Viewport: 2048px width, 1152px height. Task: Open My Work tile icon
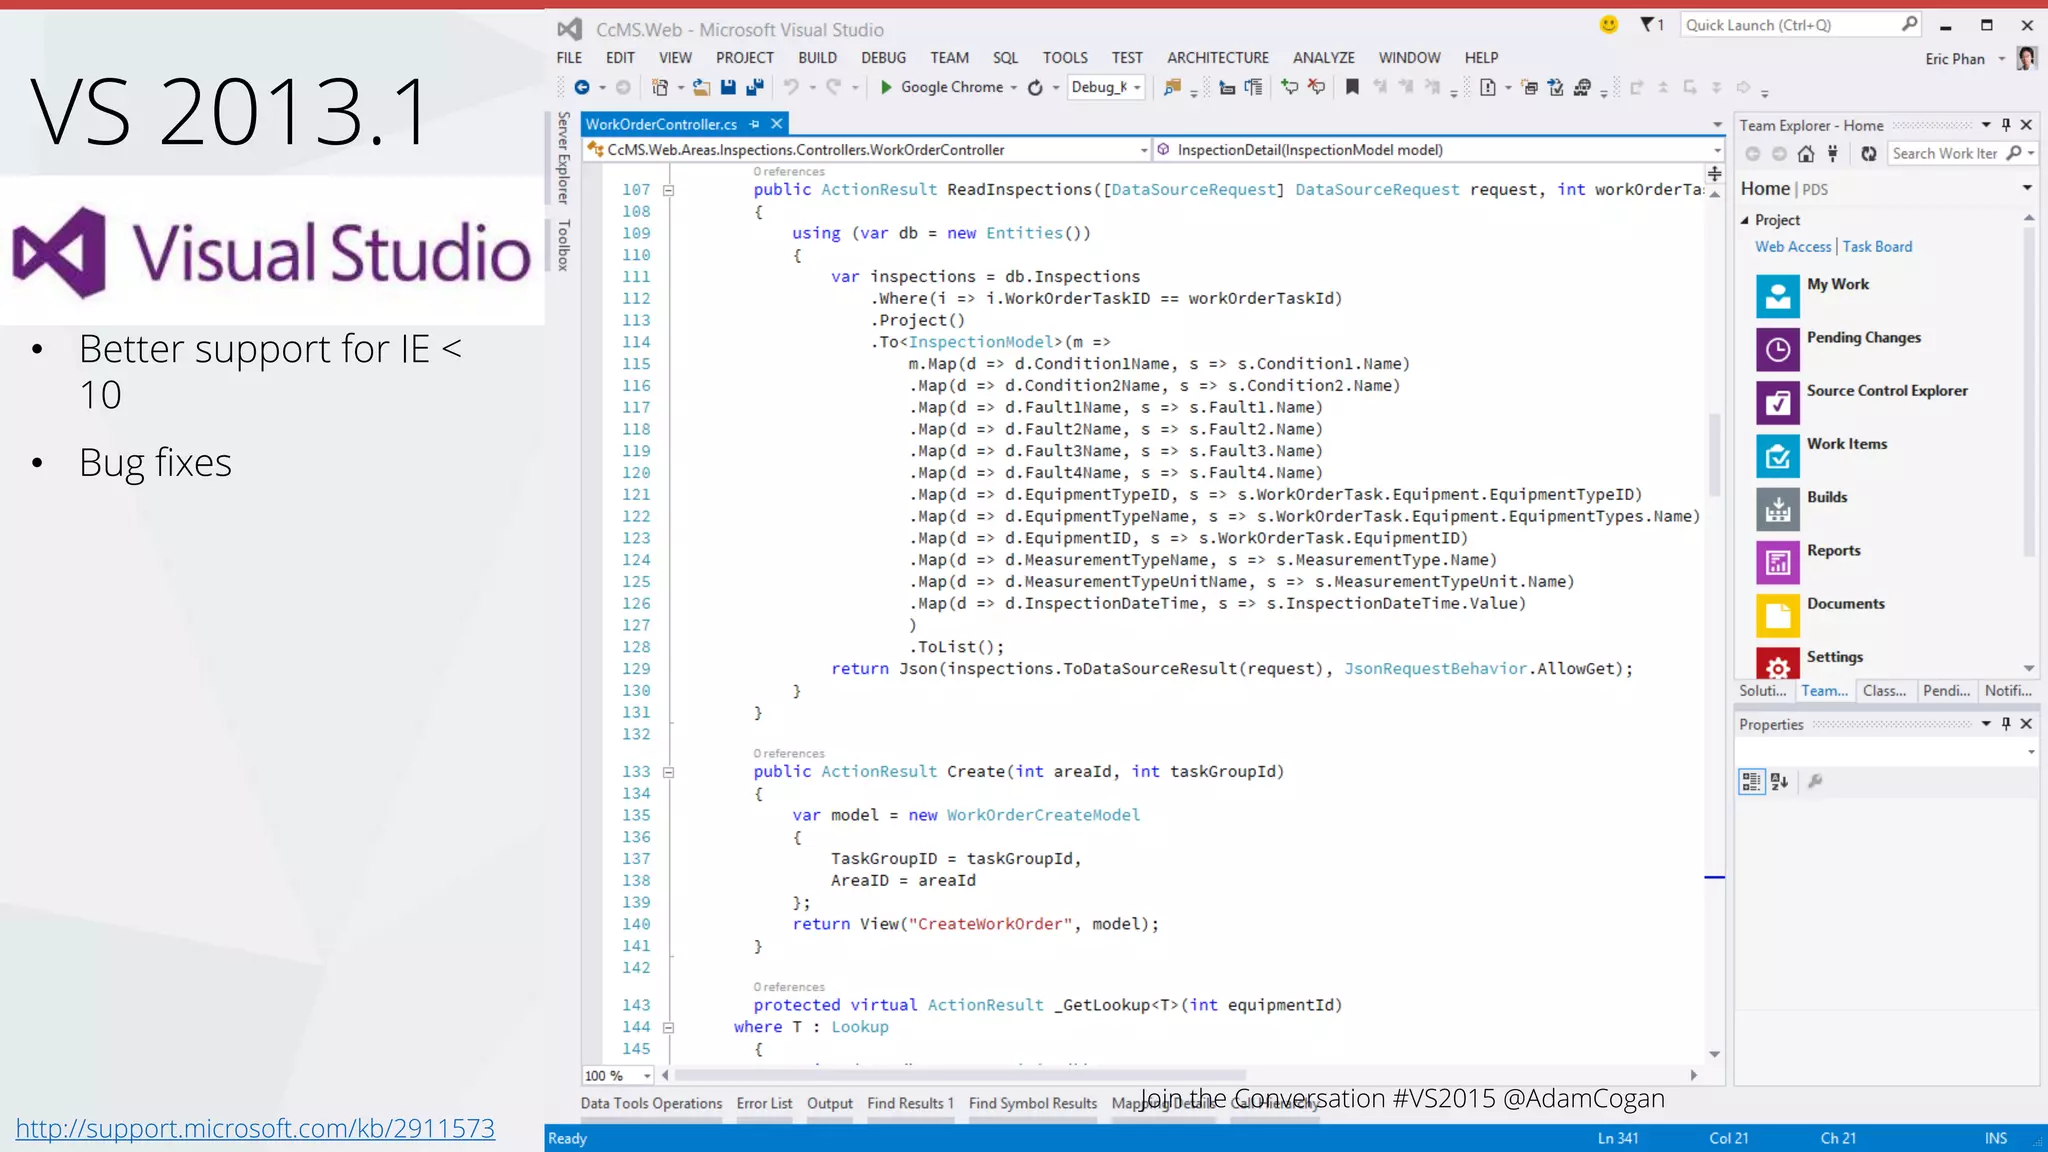click(x=1778, y=295)
